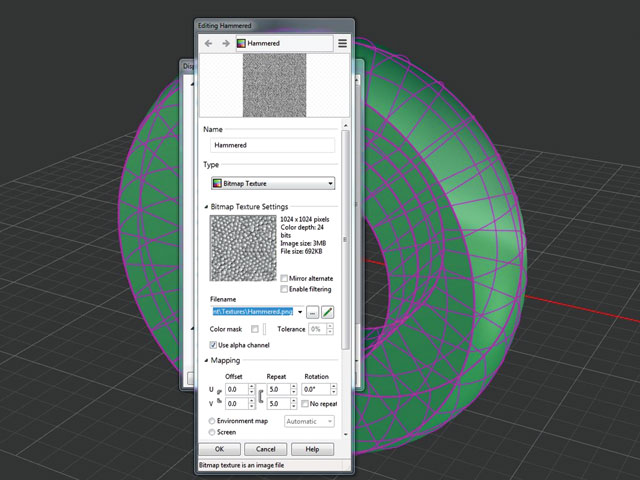Click the Name field containing Hammered

(x=272, y=145)
